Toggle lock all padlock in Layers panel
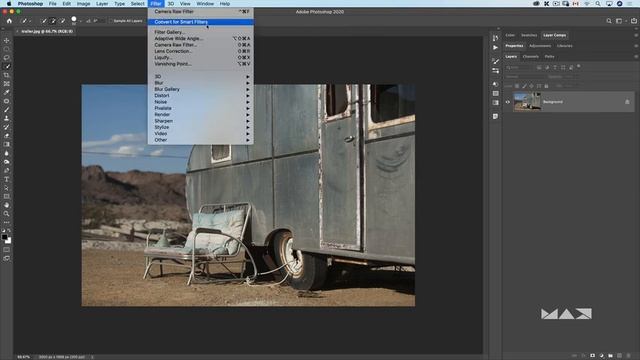 click(x=546, y=86)
